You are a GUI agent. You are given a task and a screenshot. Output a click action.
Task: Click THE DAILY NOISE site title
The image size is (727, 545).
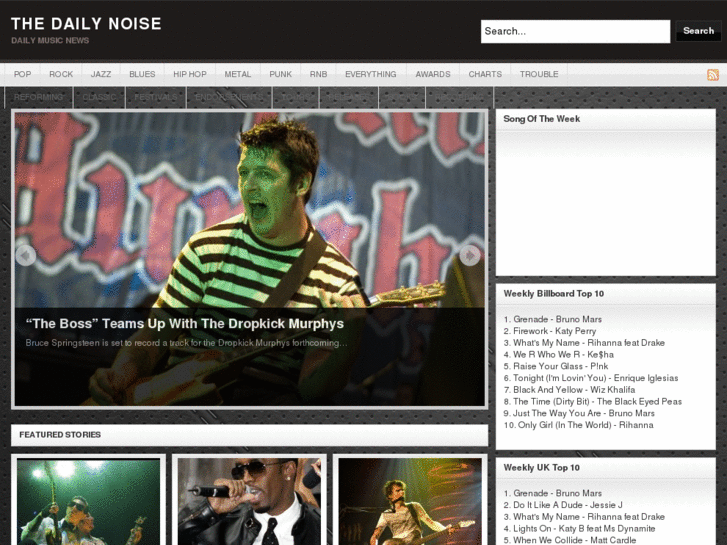86,24
